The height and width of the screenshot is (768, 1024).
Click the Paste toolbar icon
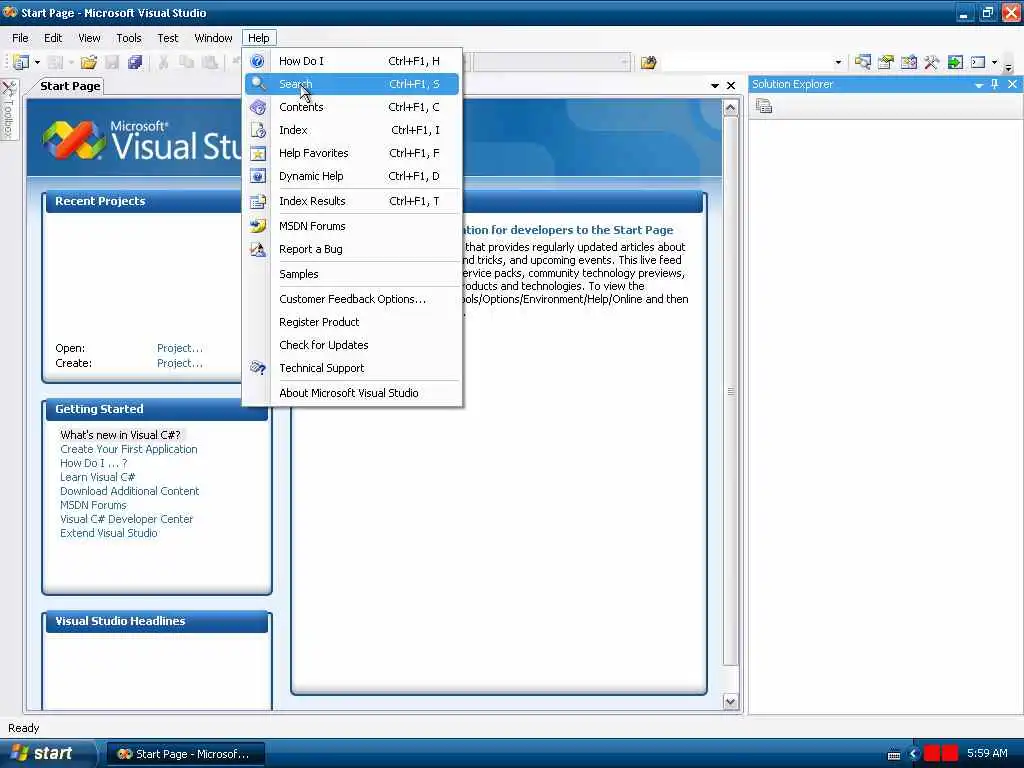coord(210,62)
